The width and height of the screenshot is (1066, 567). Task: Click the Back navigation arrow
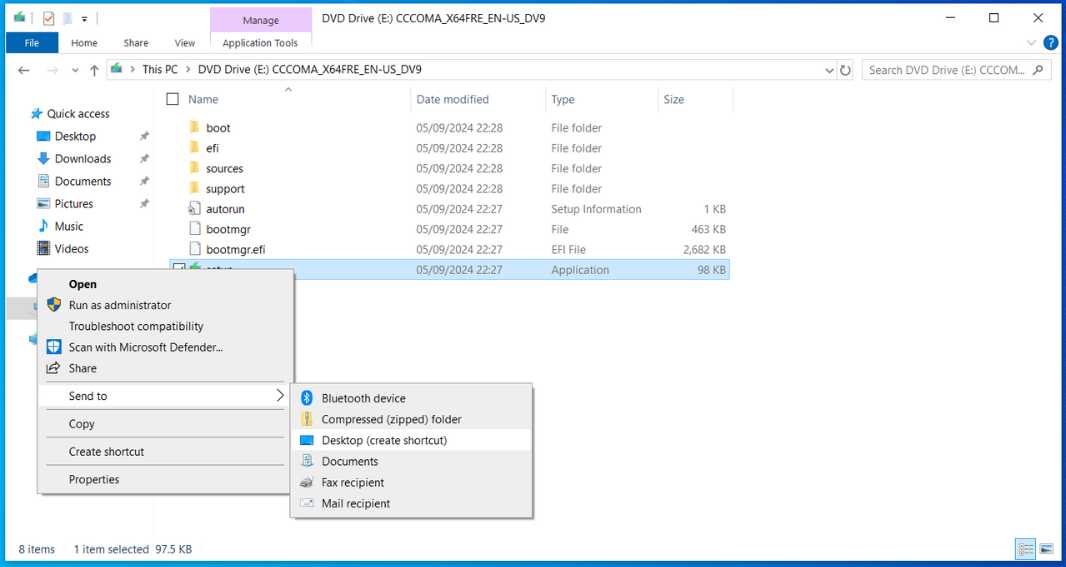point(24,70)
